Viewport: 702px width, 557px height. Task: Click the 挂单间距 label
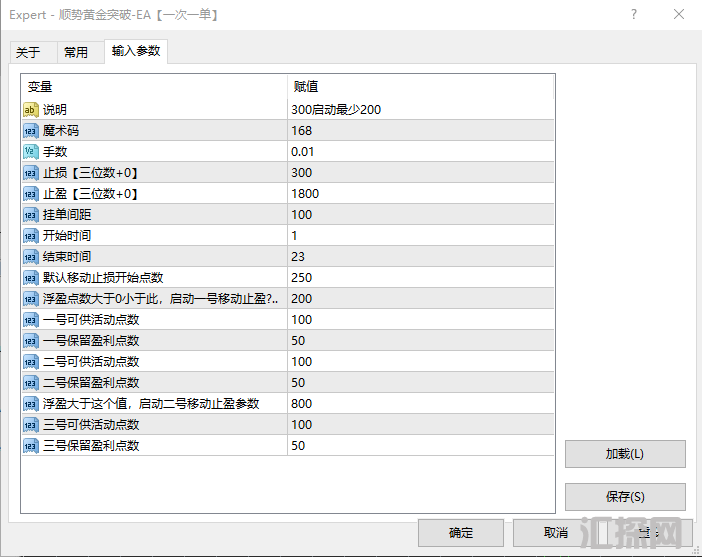click(x=67, y=215)
